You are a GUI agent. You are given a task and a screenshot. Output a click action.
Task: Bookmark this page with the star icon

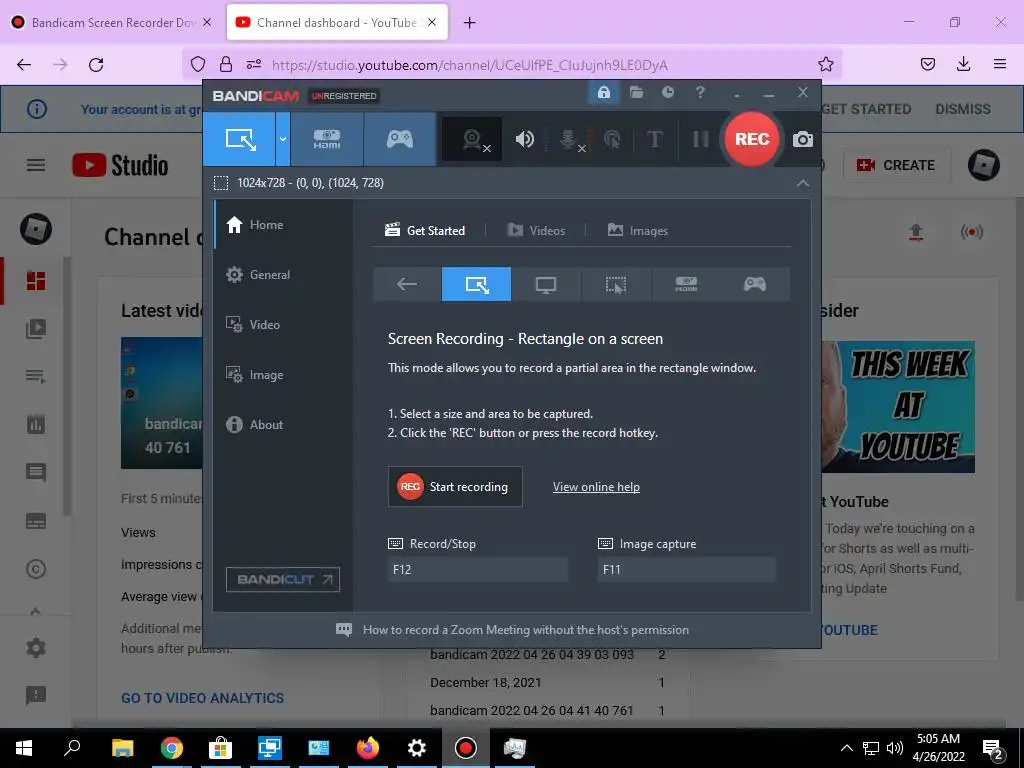click(x=825, y=65)
